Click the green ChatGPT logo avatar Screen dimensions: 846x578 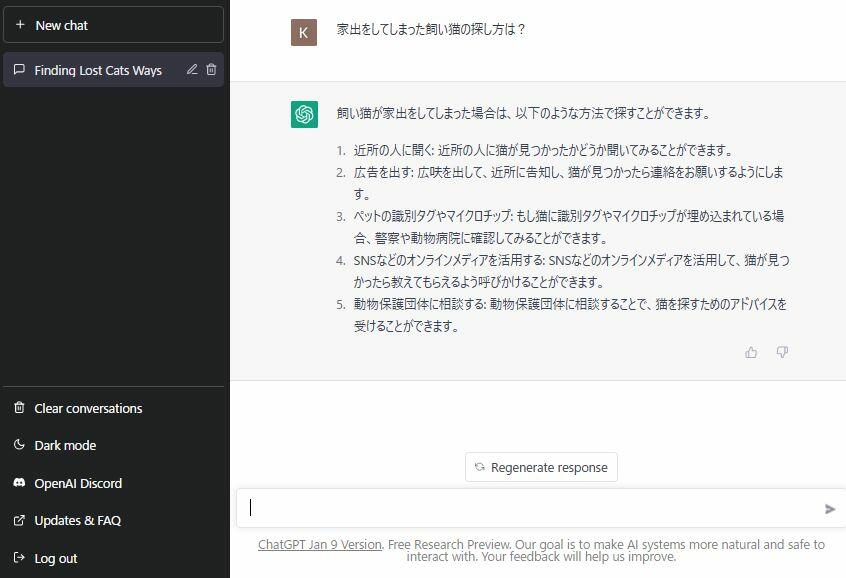[x=304, y=115]
